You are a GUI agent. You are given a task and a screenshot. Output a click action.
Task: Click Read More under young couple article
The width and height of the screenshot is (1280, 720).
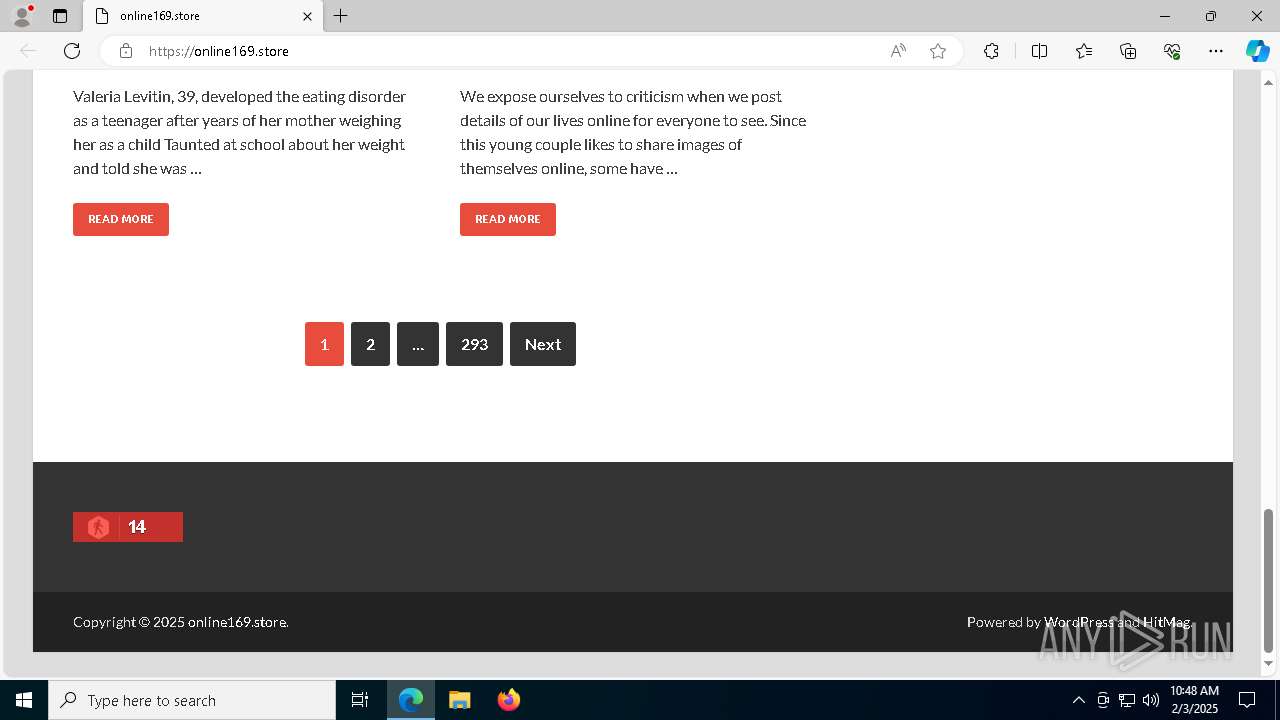click(x=508, y=219)
